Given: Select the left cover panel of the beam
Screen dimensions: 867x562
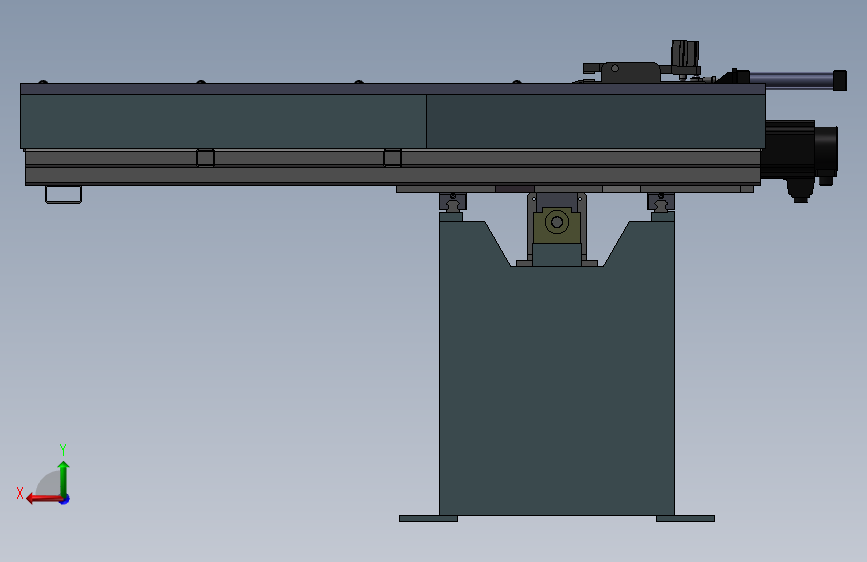Looking at the screenshot, I should [x=223, y=121].
